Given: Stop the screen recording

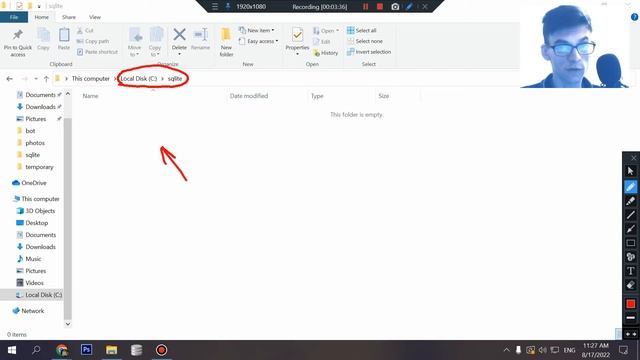Looking at the screenshot, I should (x=380, y=7).
